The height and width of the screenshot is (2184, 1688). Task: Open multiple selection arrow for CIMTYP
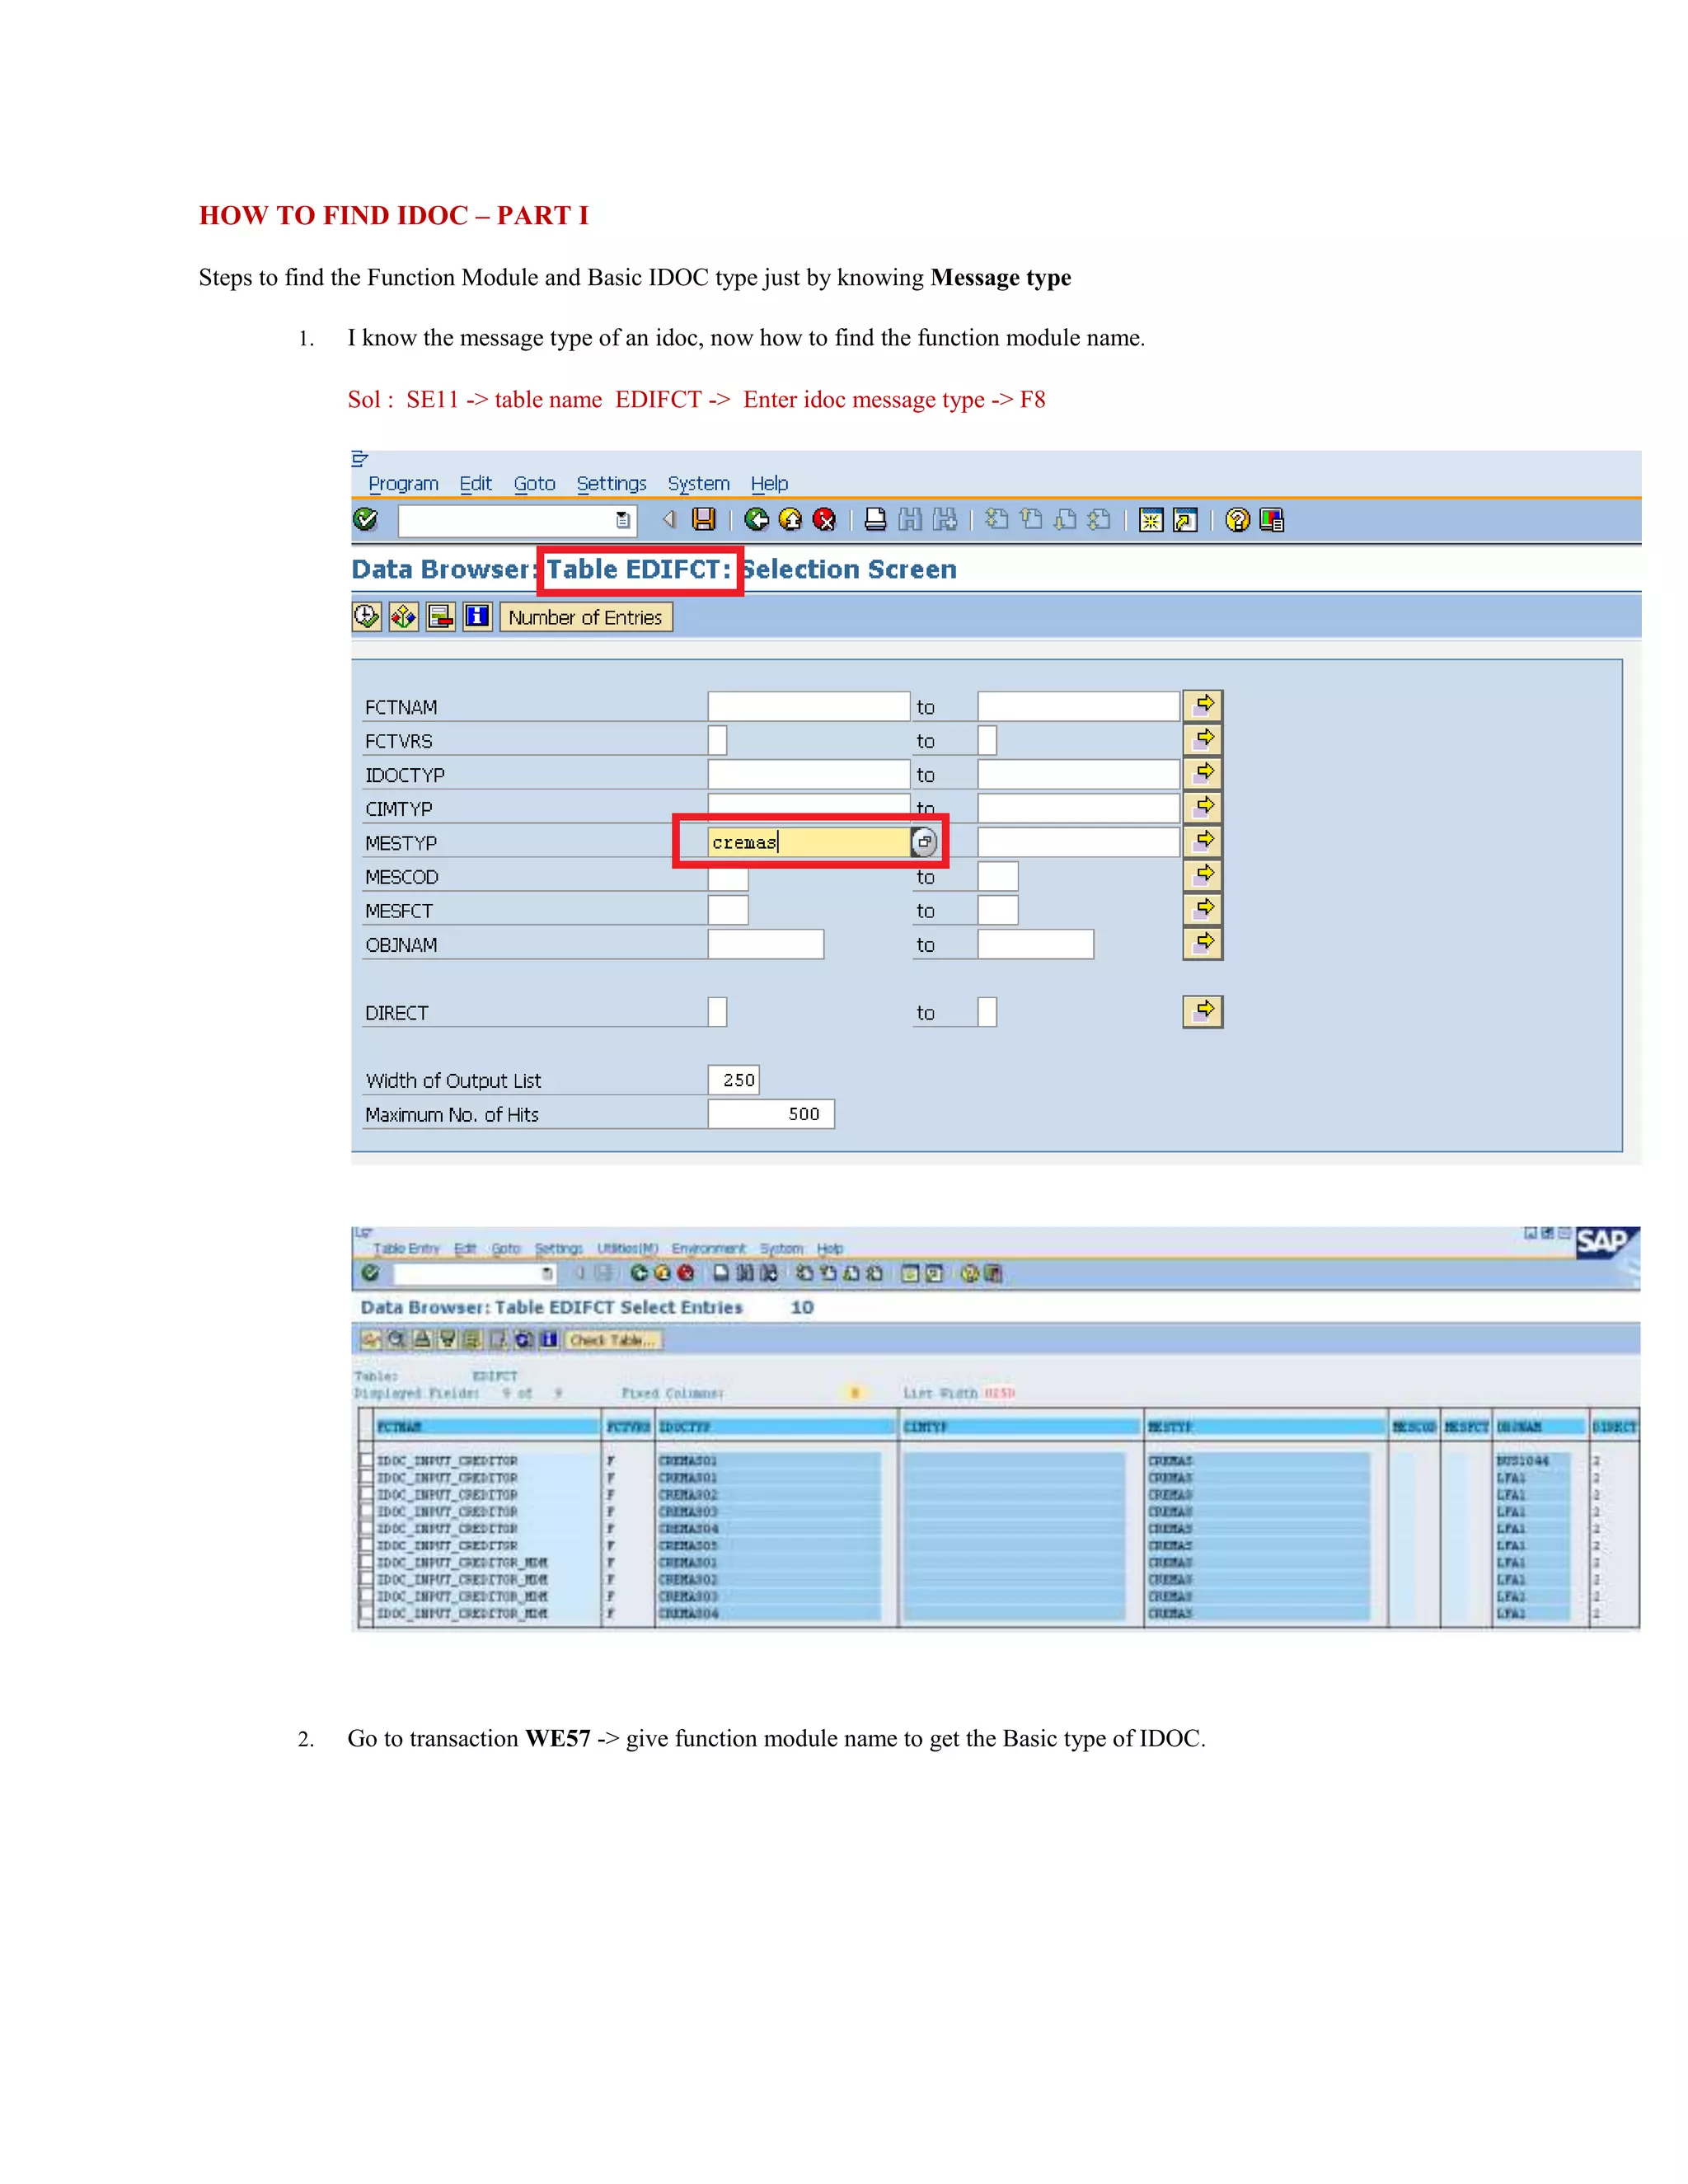(1203, 807)
